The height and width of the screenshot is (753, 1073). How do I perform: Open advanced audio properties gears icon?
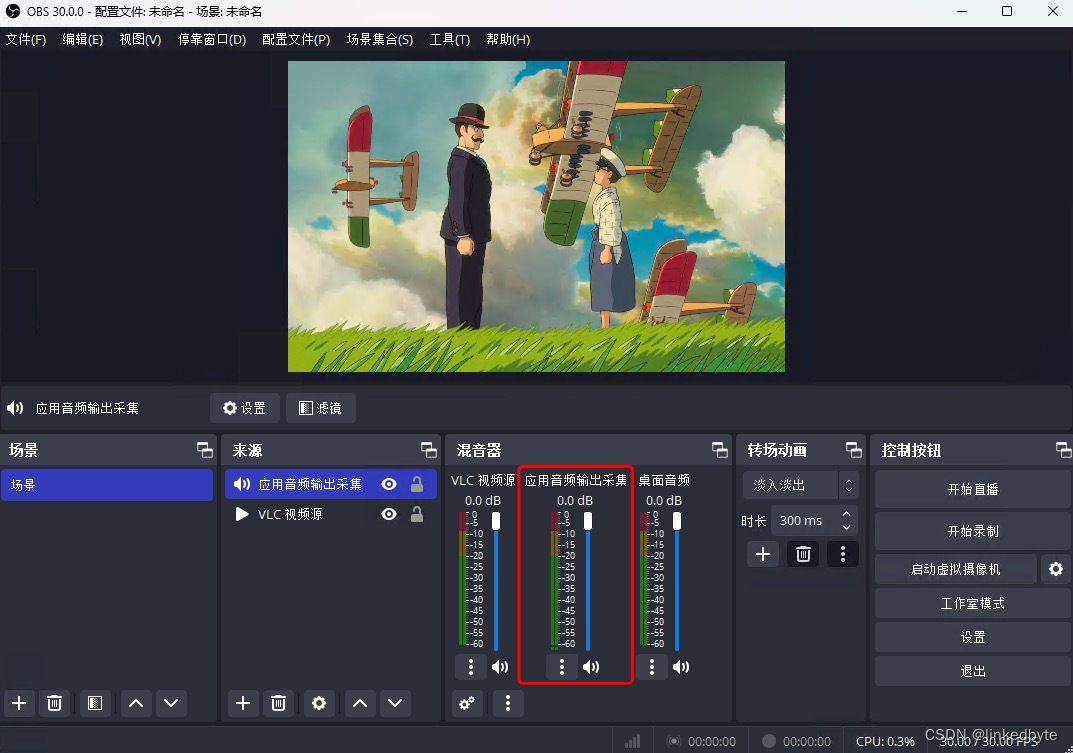pyautogui.click(x=467, y=703)
